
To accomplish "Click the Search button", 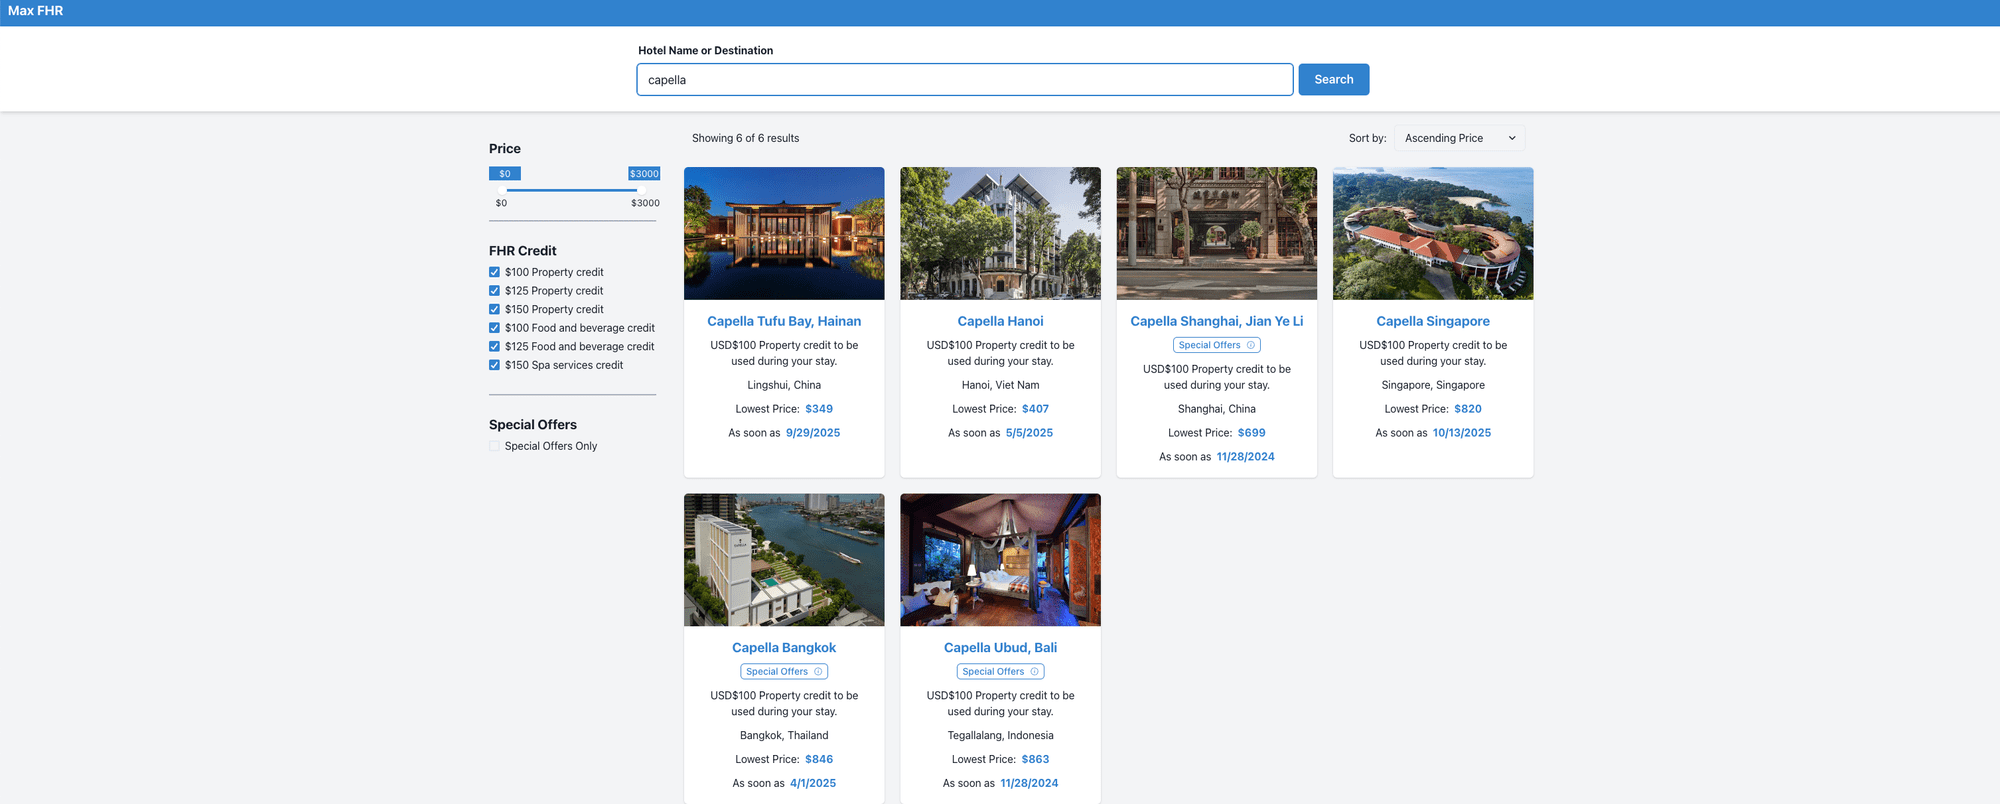I will (x=1334, y=80).
